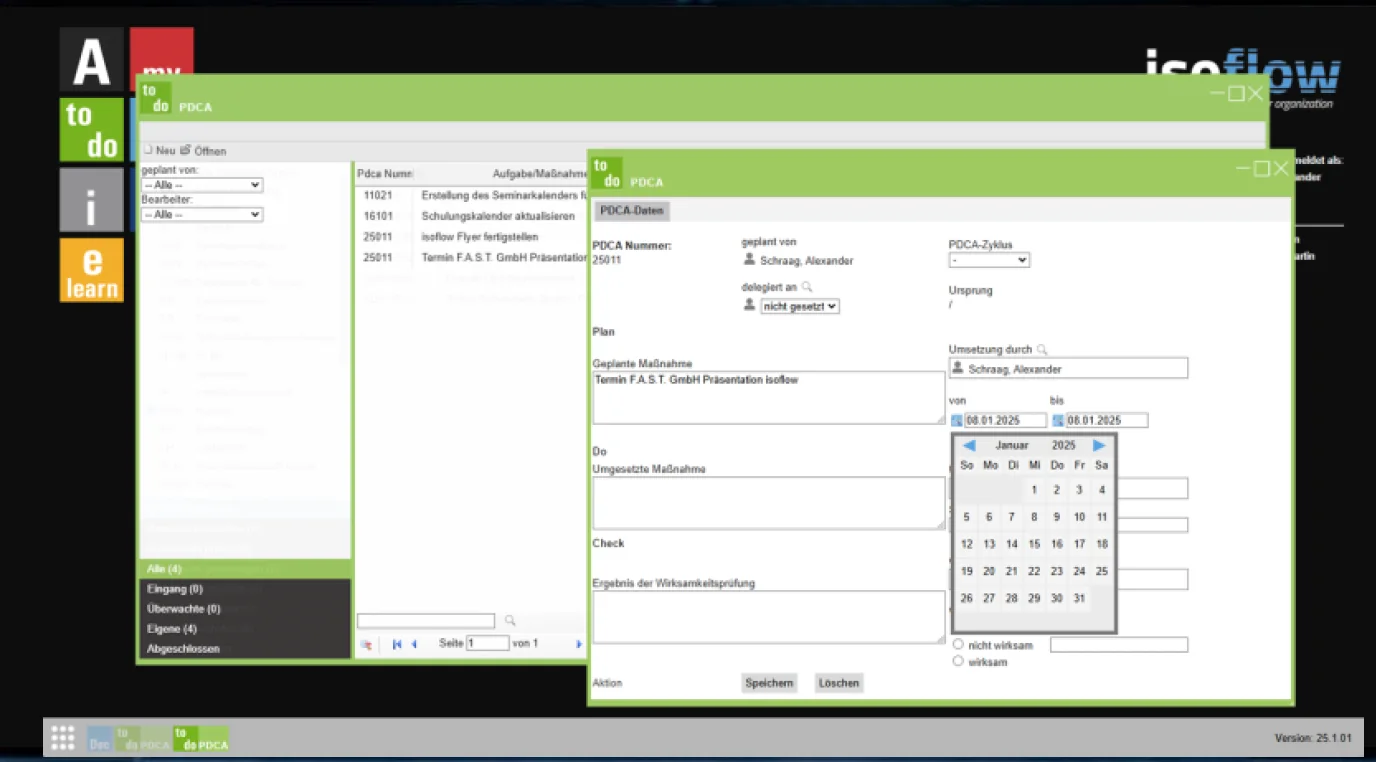Viewport: 1376px width, 762px height.
Task: Click in 'Geplante Maßnahme' text area
Action: (769, 398)
